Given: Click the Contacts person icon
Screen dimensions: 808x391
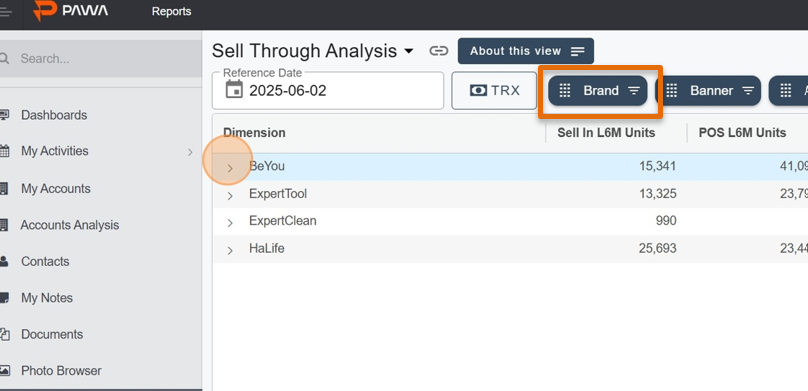Looking at the screenshot, I should 4,261.
